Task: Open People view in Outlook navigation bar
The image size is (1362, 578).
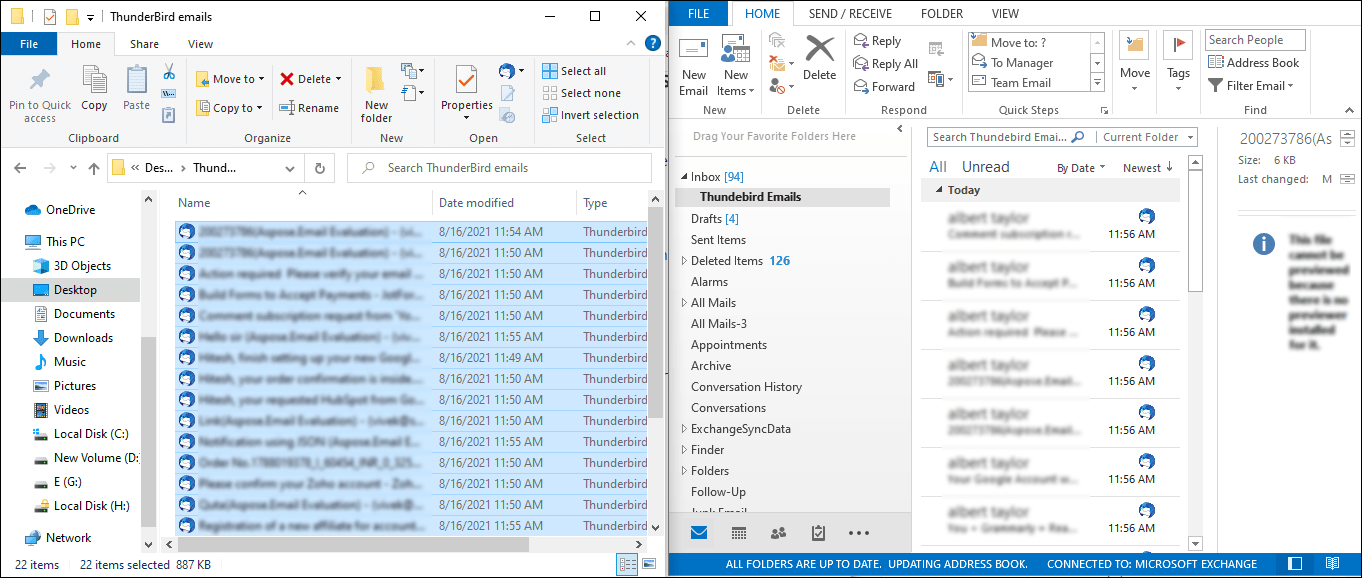Action: click(778, 533)
